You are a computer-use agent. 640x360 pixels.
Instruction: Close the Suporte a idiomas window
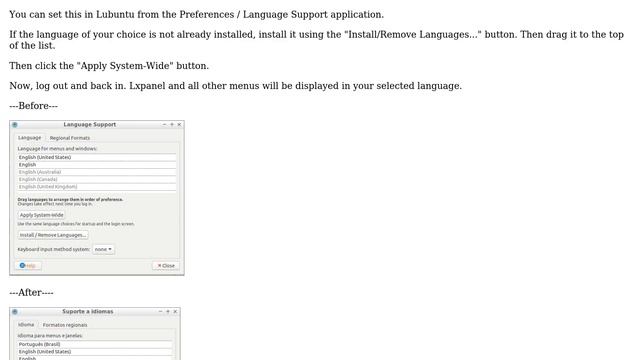tap(175, 311)
